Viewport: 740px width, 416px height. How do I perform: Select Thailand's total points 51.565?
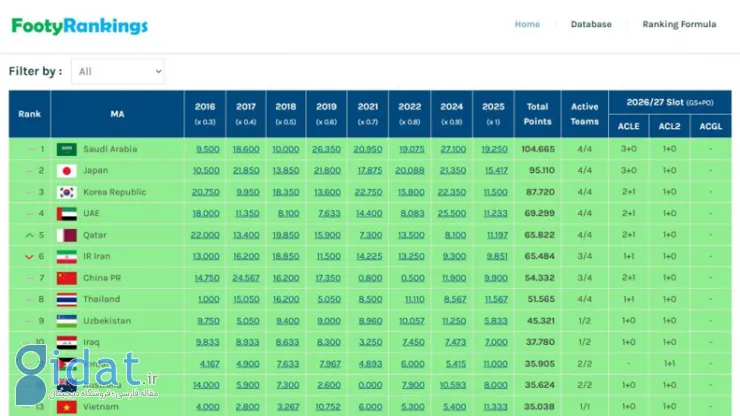[x=541, y=299]
